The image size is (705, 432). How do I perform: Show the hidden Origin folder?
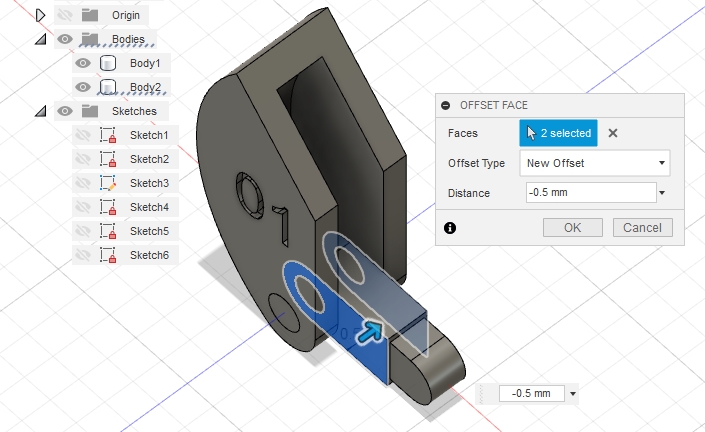click(65, 15)
